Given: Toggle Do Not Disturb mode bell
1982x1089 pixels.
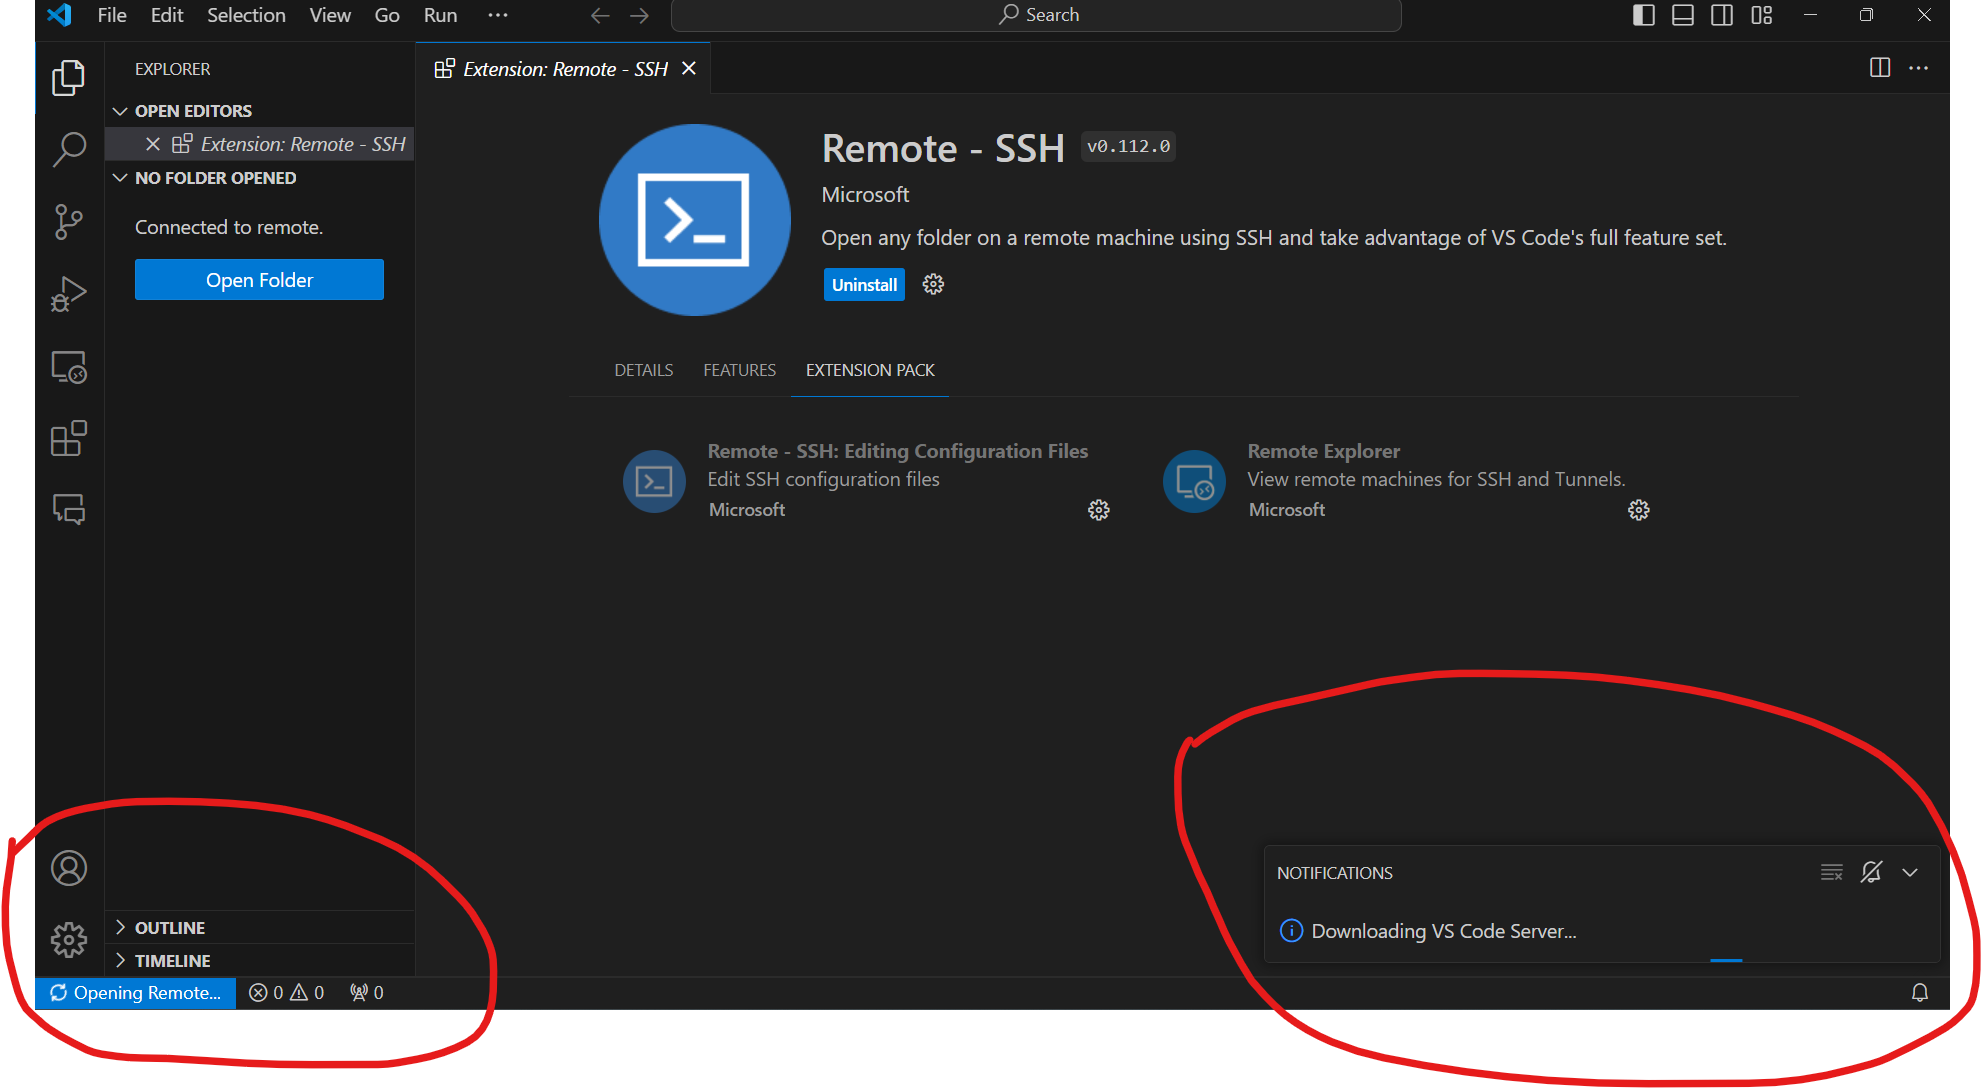Looking at the screenshot, I should click(x=1871, y=872).
